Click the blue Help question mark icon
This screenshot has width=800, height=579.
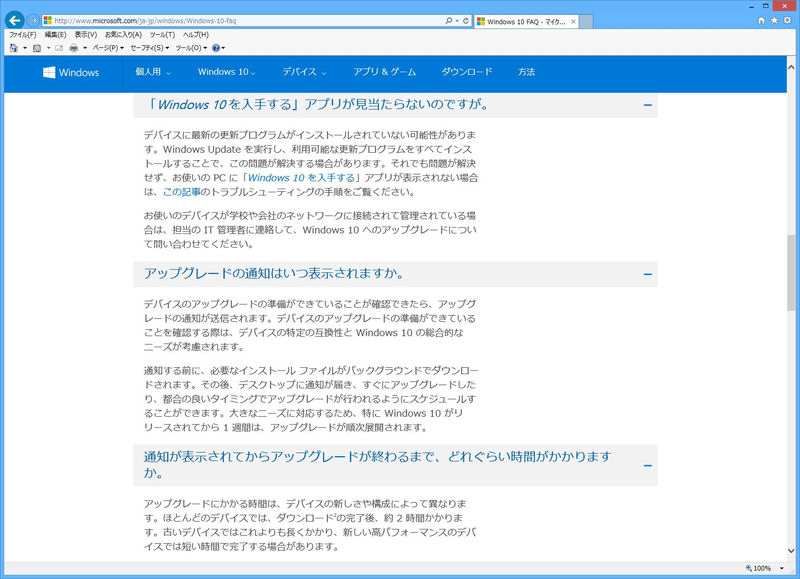tap(216, 48)
